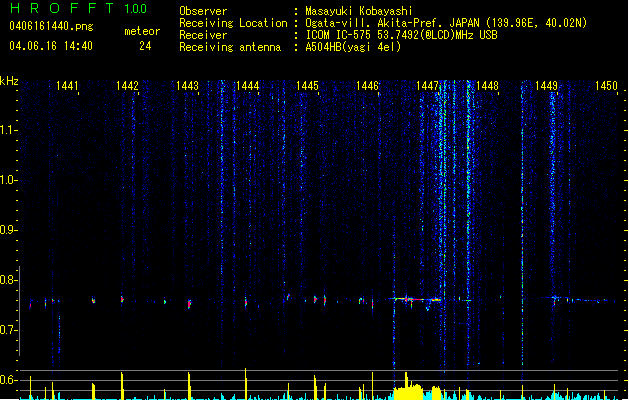
Task: Click the 1450 time marker
Action: (x=606, y=86)
